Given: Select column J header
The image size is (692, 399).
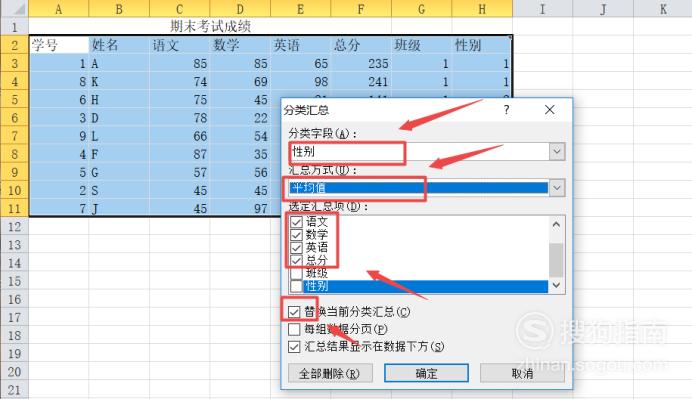Looking at the screenshot, I should pyautogui.click(x=603, y=9).
